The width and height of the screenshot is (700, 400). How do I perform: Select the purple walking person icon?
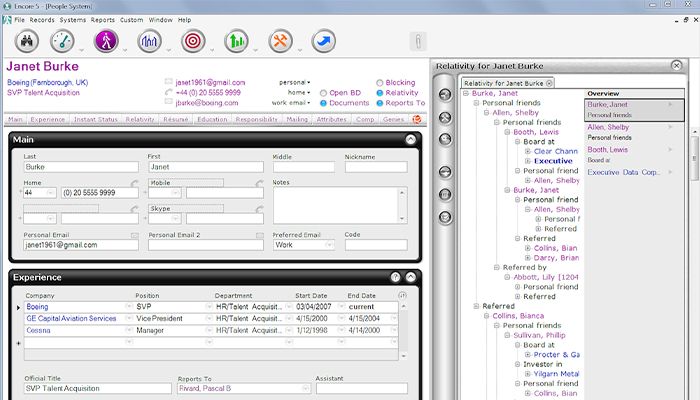[x=106, y=41]
